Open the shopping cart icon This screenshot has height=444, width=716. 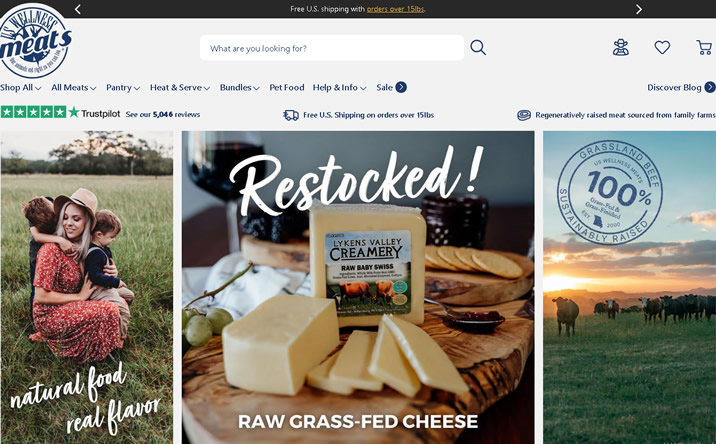tap(704, 47)
